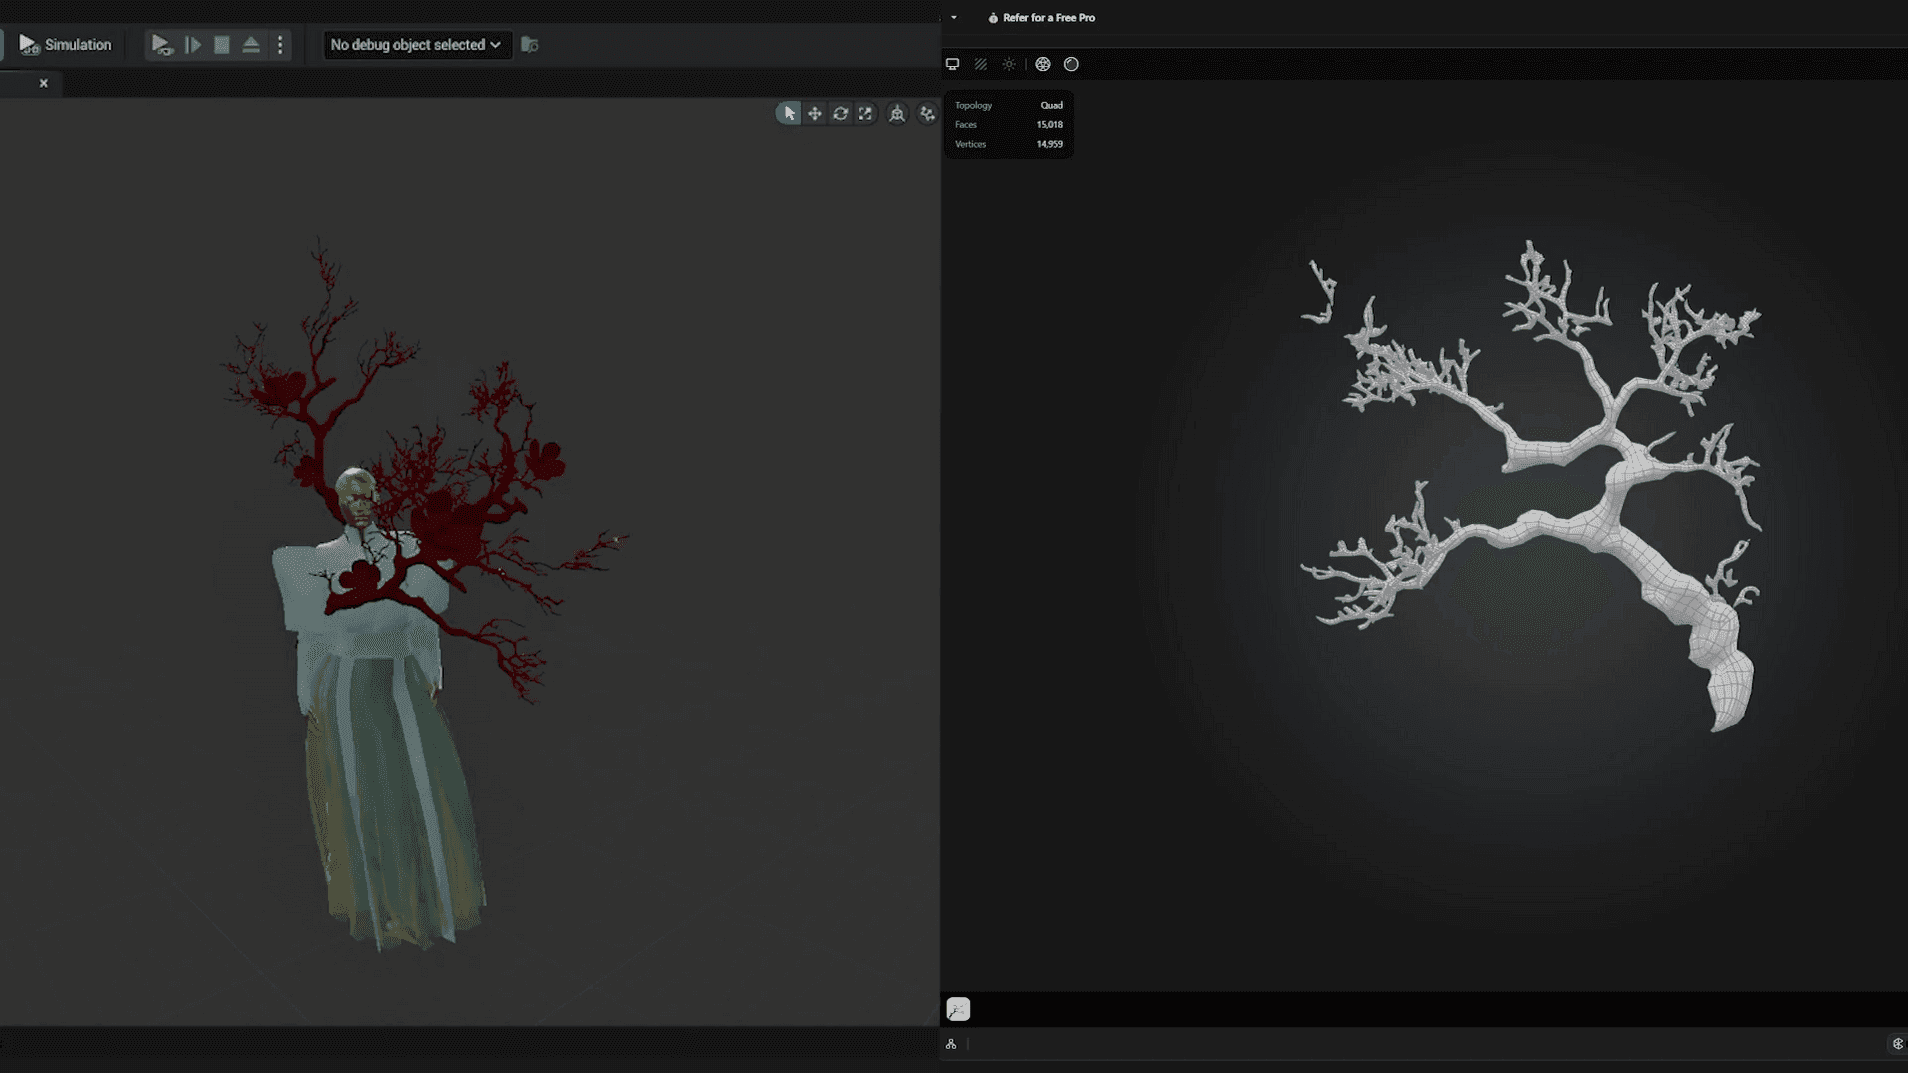Click the monitor display icon in viewer toolbar
Screen dimensions: 1908x1073
click(952, 64)
